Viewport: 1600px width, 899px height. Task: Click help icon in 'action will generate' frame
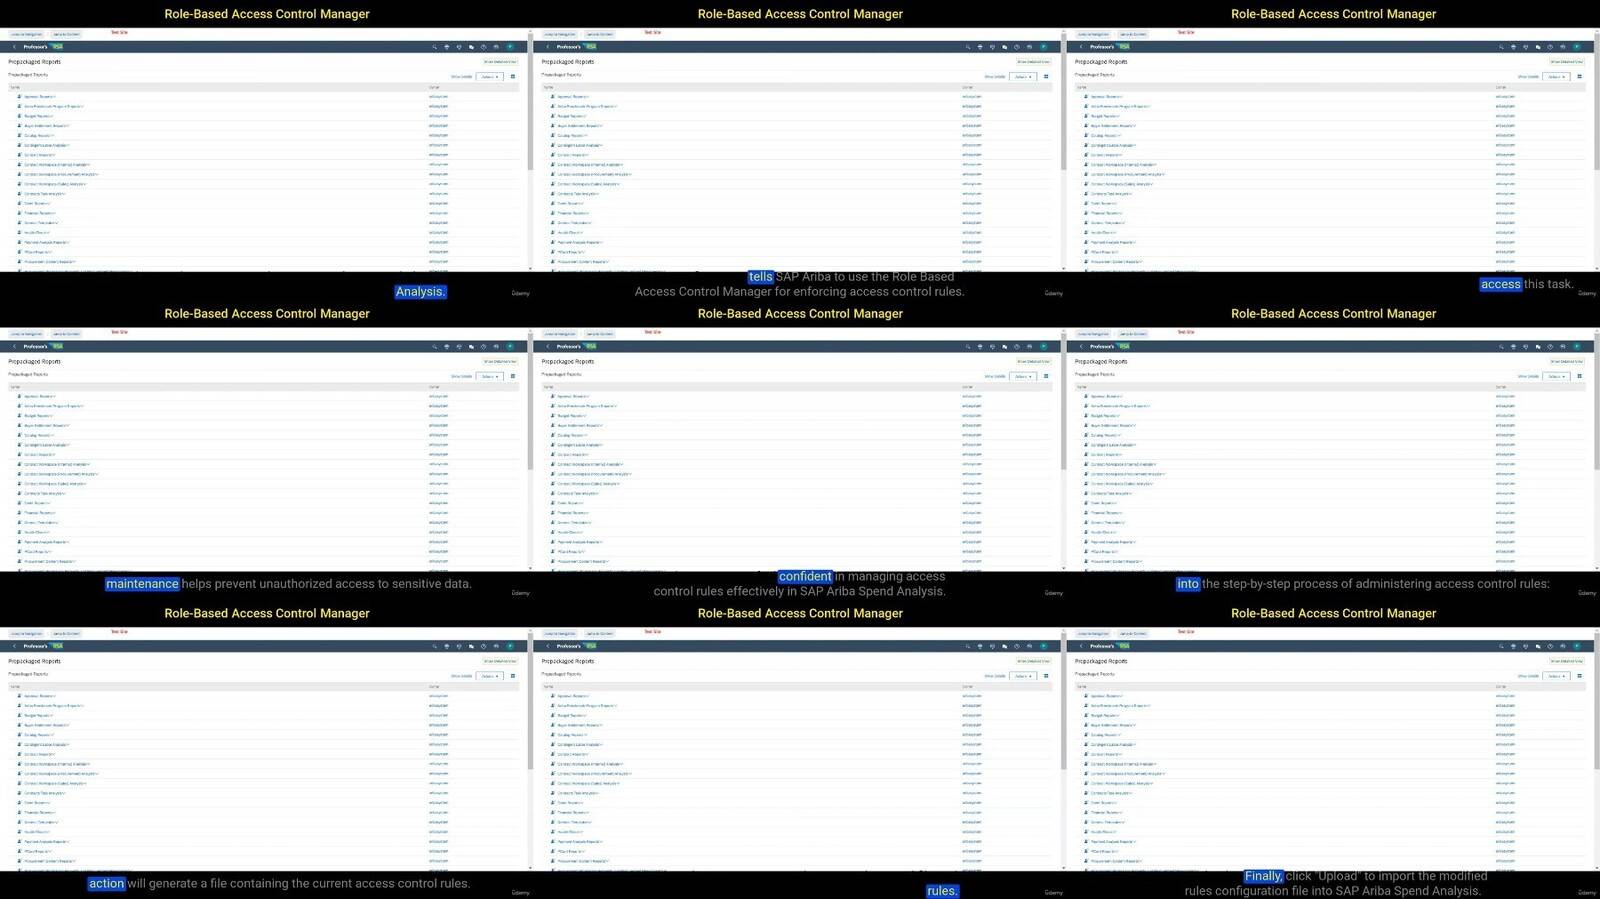pos(484,646)
